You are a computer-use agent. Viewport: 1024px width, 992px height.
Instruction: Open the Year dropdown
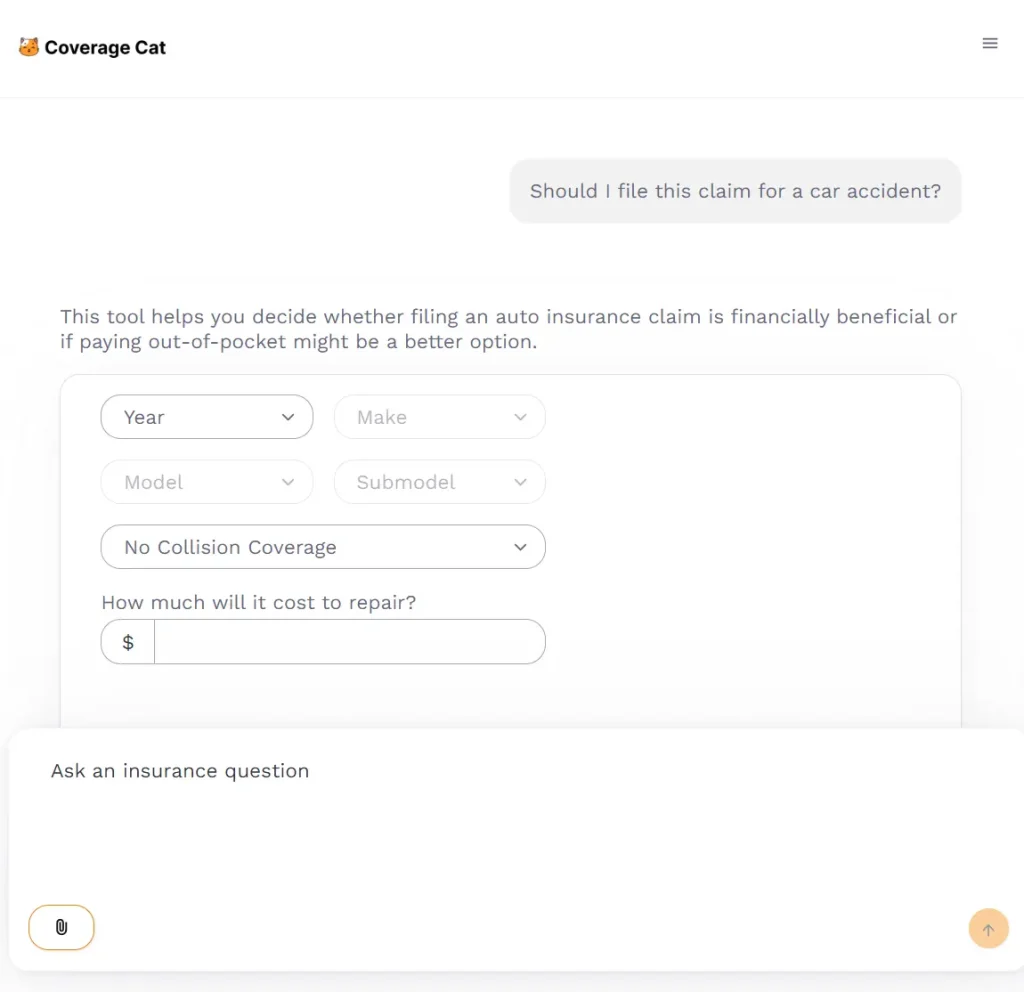[x=206, y=417]
